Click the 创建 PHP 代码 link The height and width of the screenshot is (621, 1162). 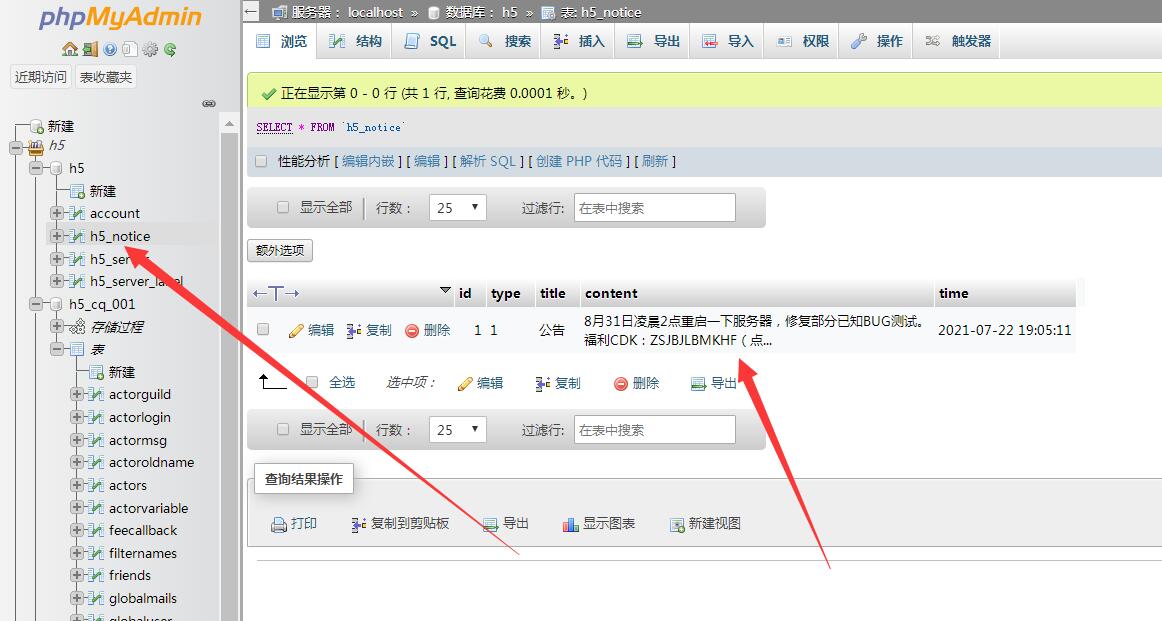point(579,161)
